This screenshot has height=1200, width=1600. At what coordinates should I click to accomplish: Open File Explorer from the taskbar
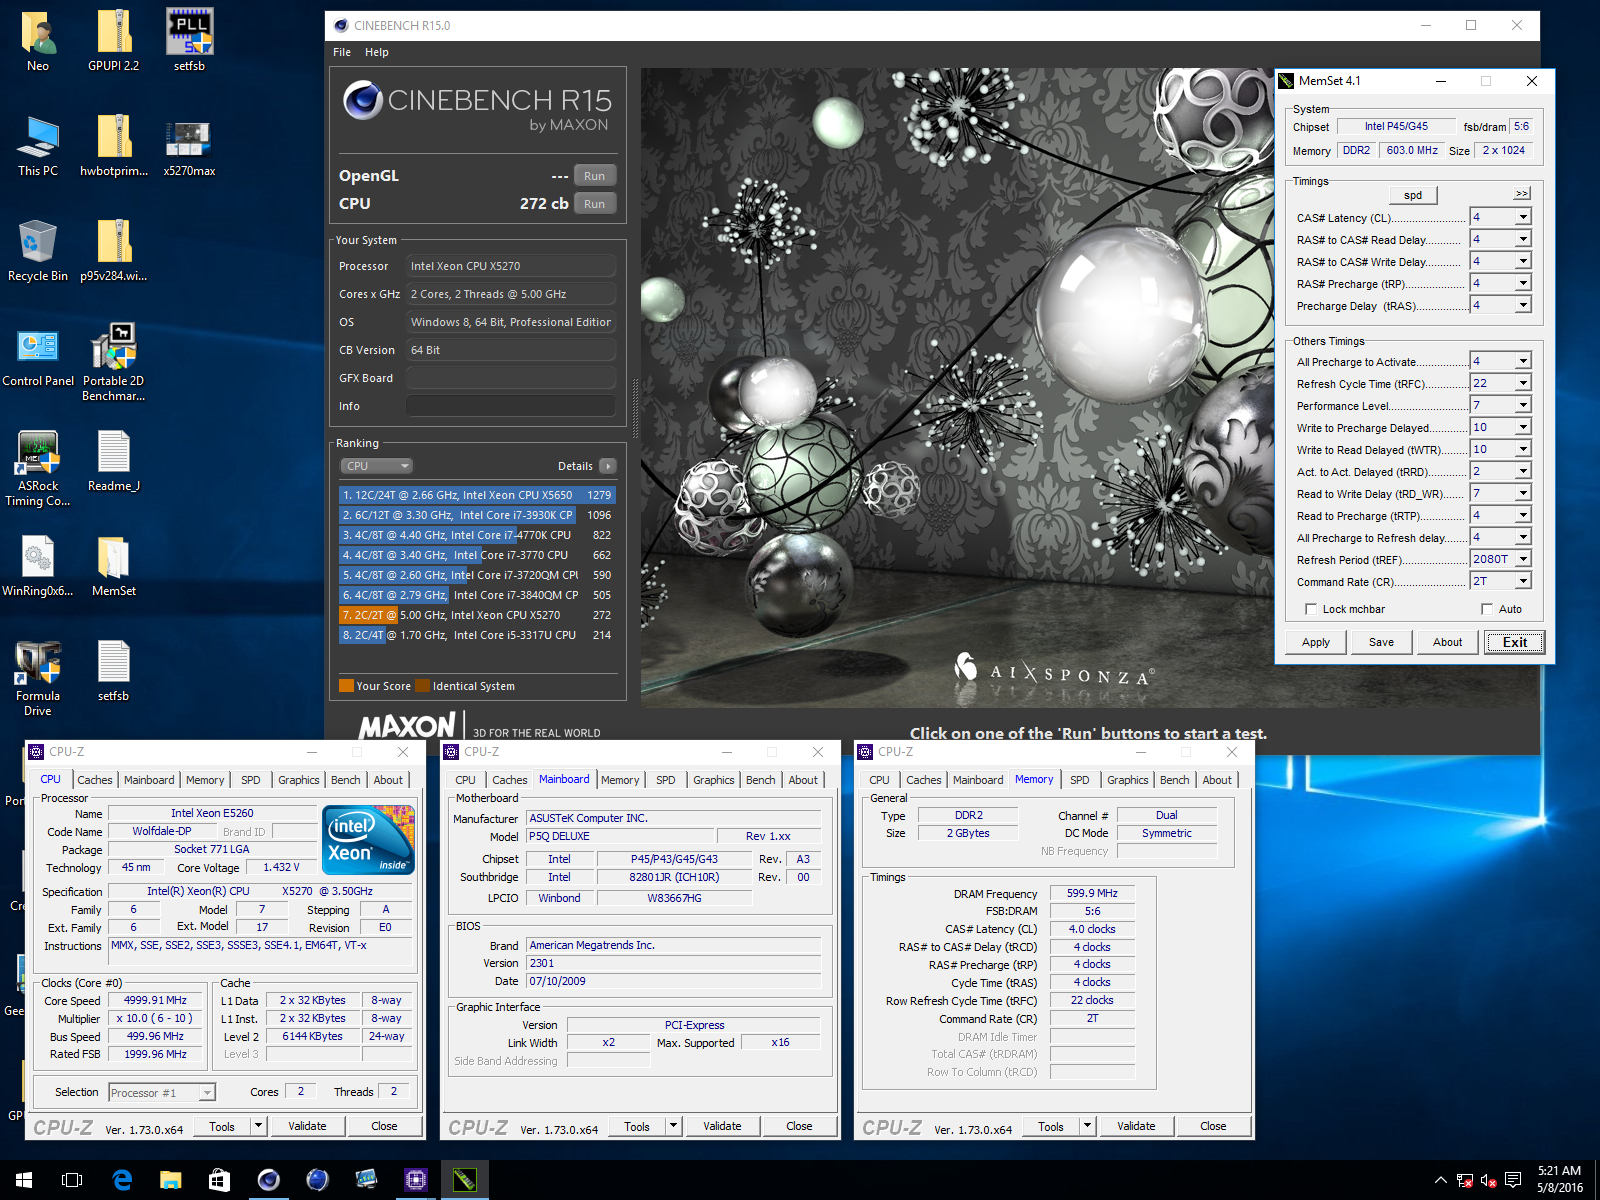pos(170,1180)
